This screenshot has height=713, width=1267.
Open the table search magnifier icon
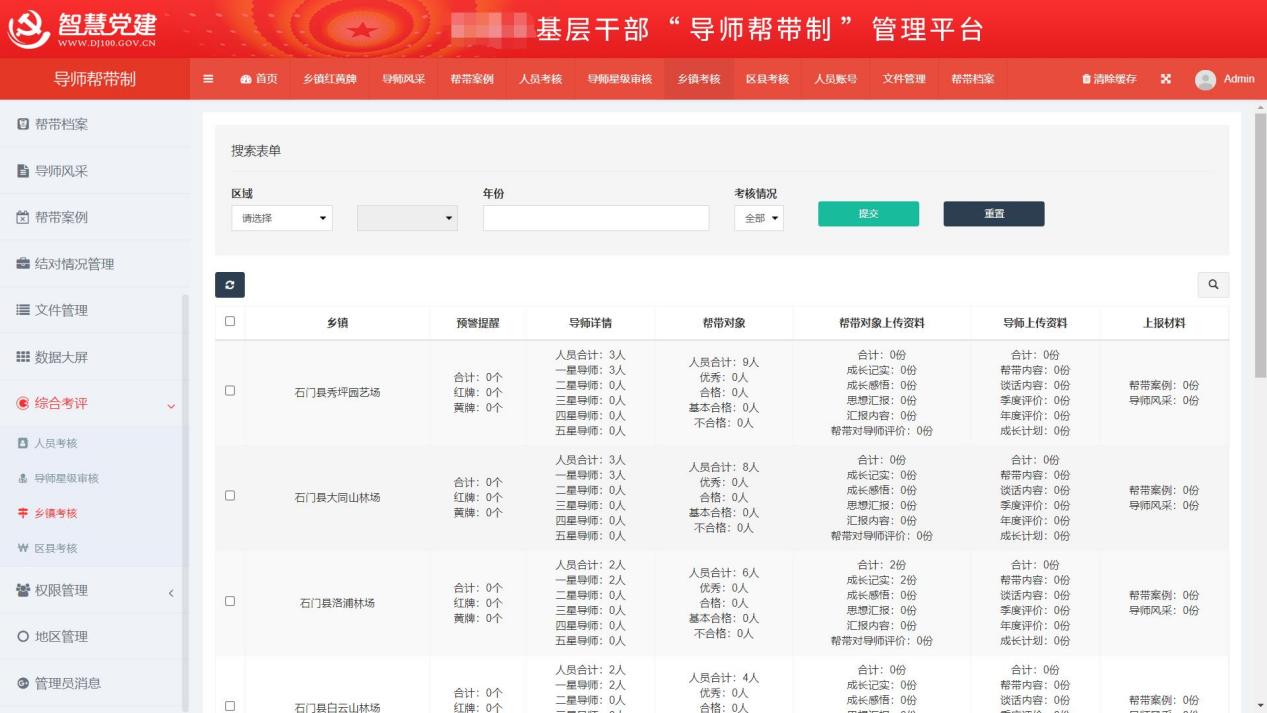[1213, 285]
